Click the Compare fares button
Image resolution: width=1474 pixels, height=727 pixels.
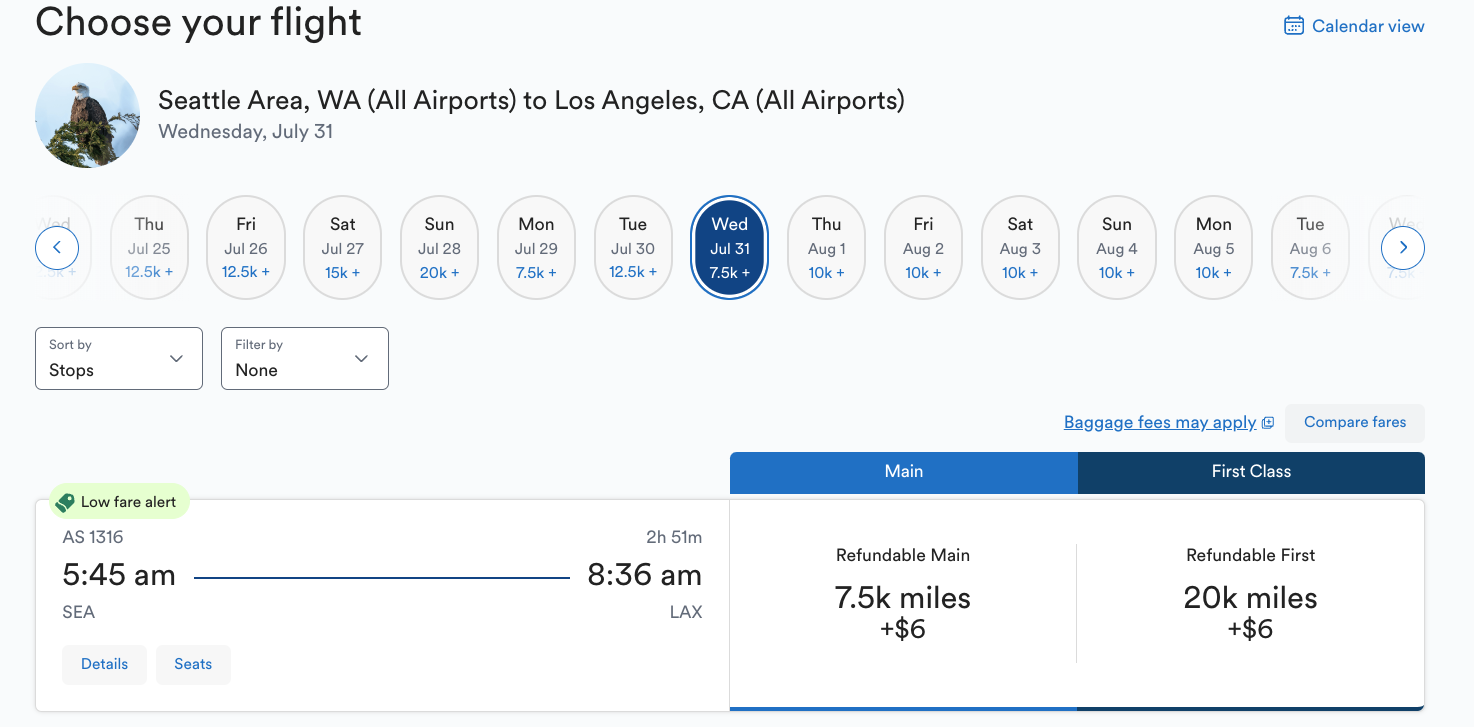[1354, 422]
